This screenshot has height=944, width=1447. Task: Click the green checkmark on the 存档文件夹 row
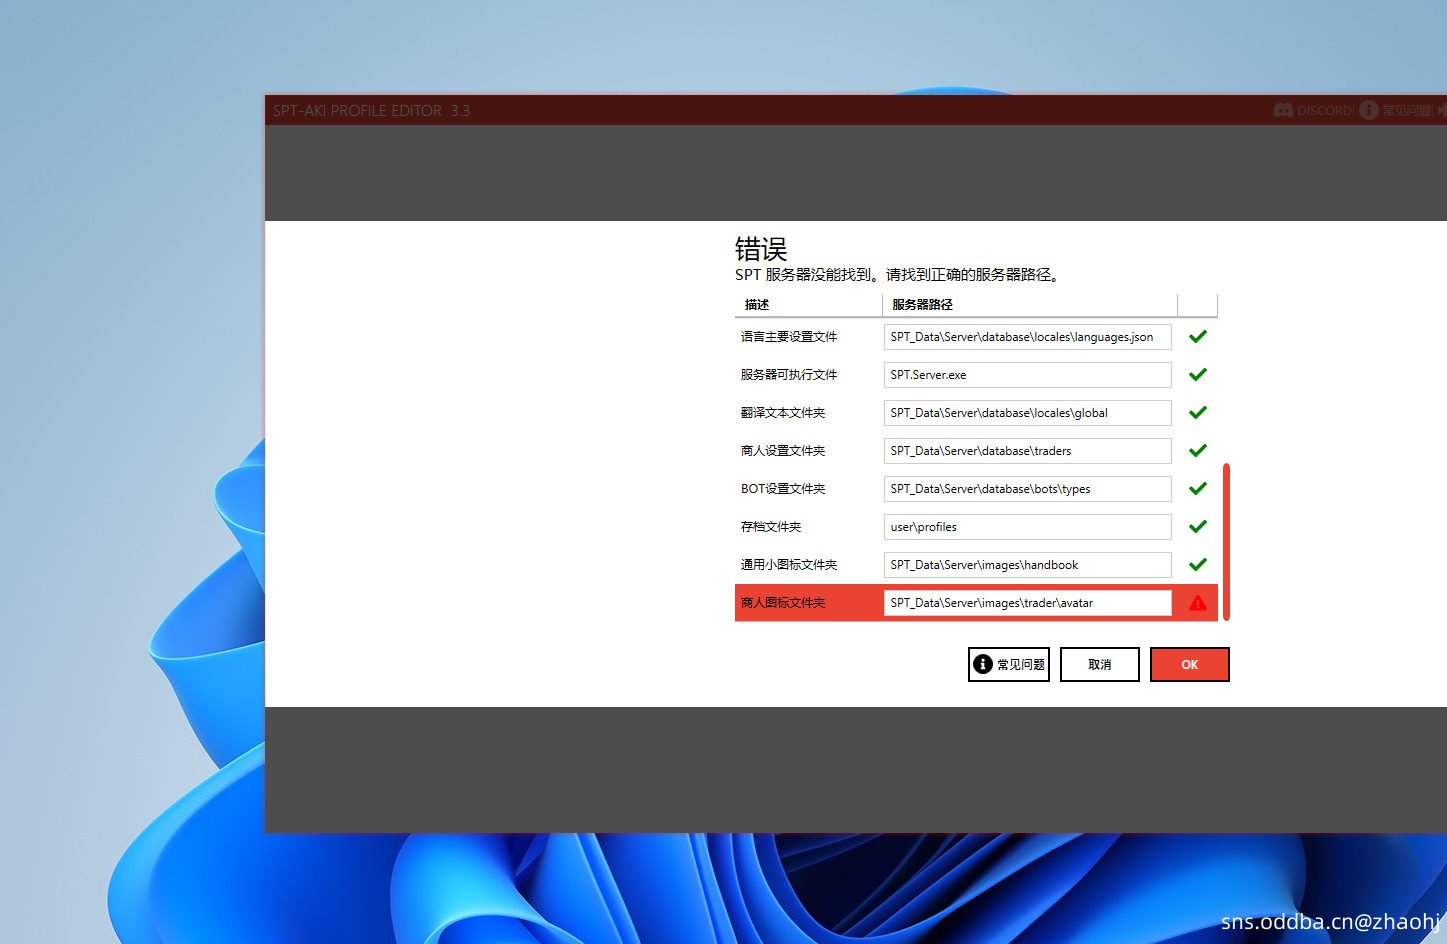click(1198, 527)
